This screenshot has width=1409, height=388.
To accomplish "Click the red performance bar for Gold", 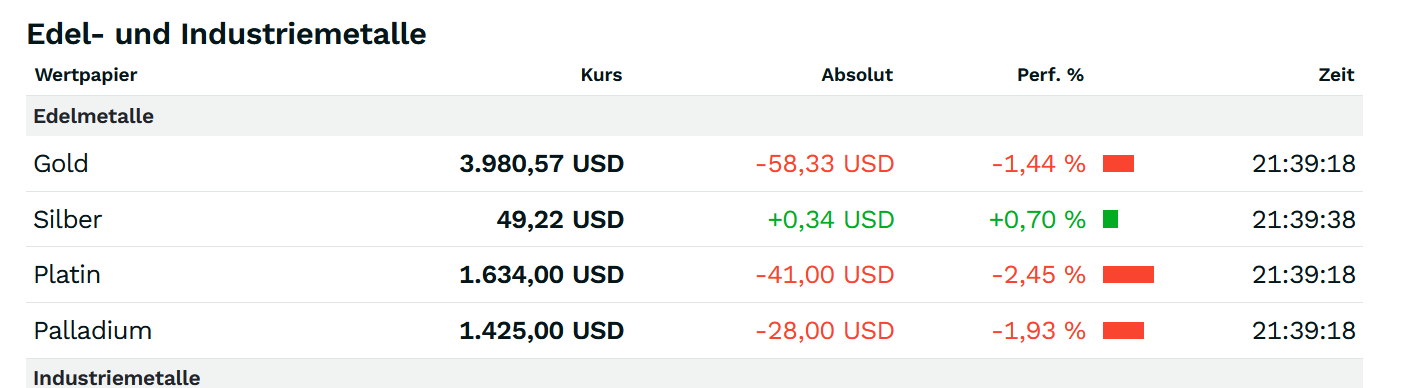I will click(1118, 164).
